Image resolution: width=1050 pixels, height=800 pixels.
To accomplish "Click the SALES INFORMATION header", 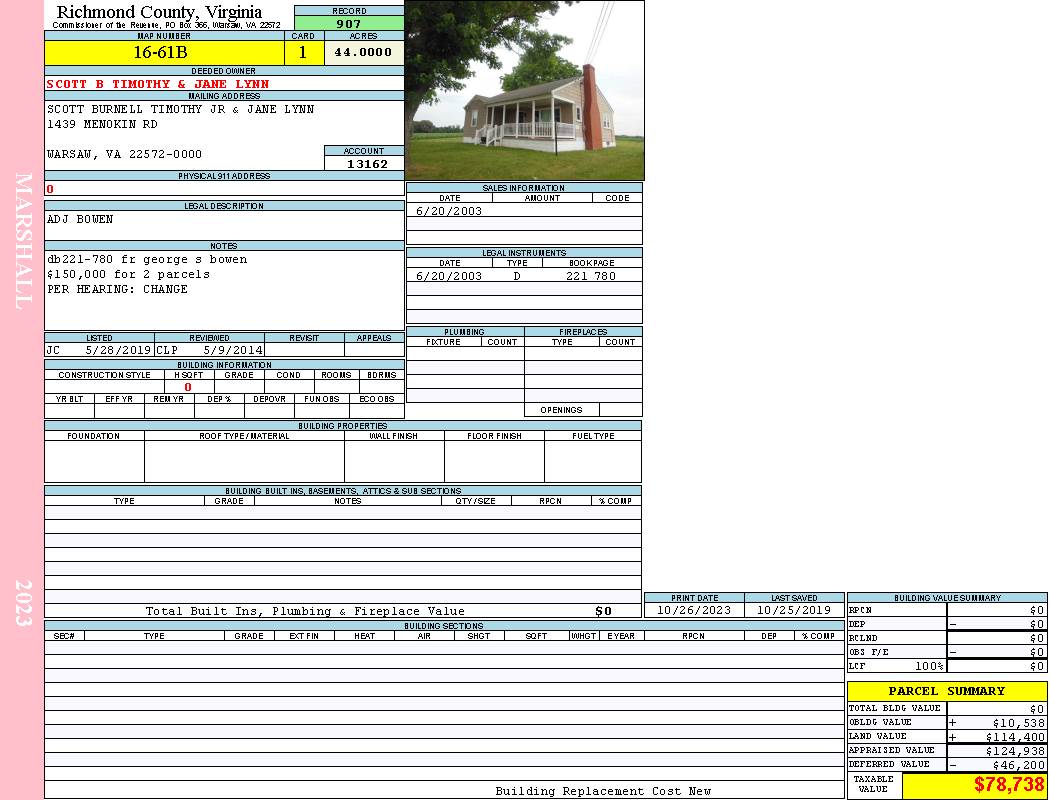I will pyautogui.click(x=524, y=188).
